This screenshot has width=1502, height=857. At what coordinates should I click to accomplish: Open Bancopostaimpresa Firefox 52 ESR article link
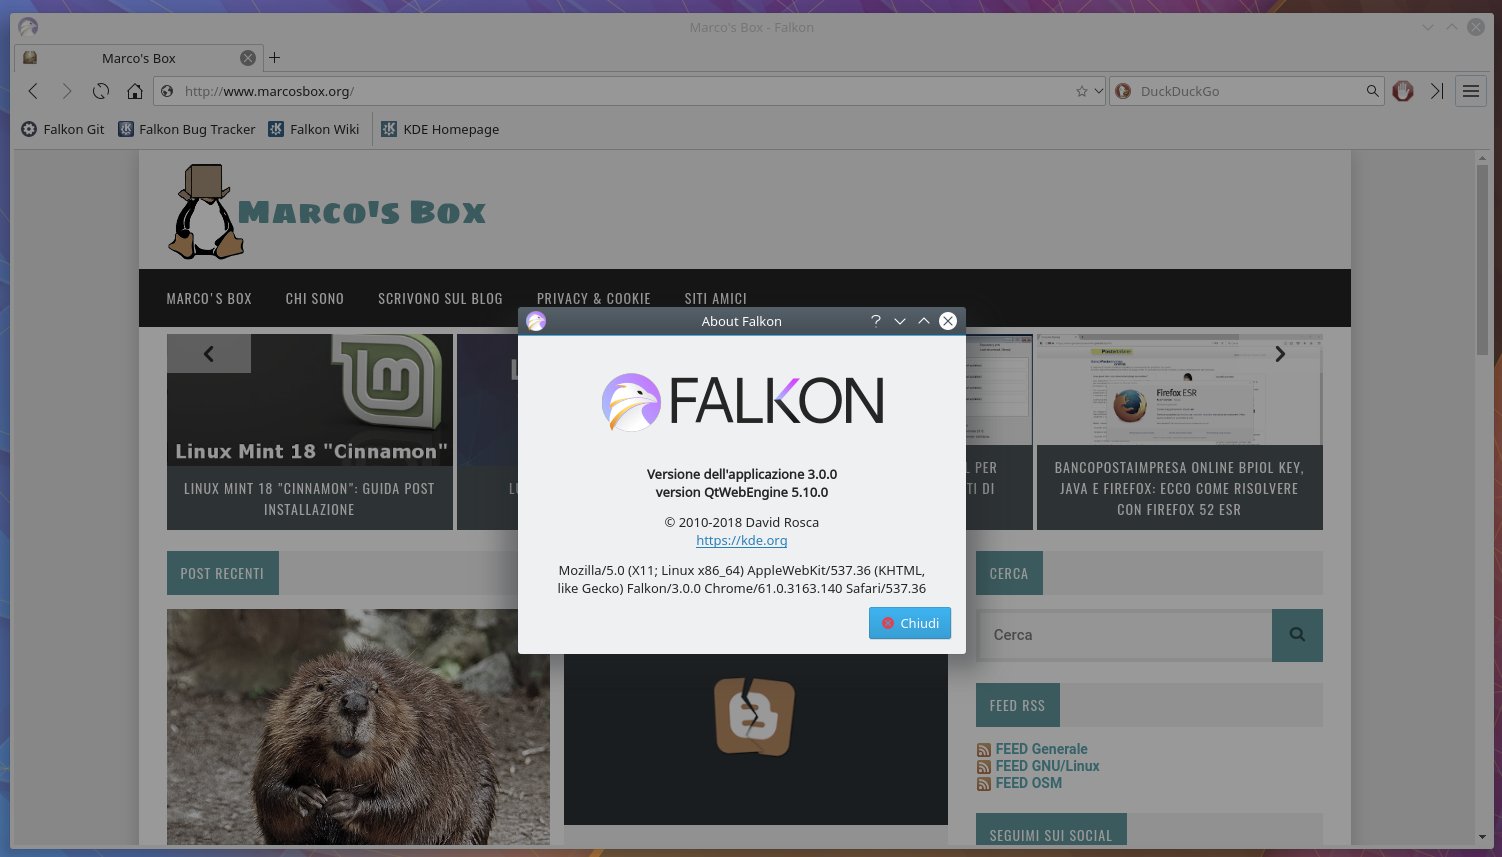tap(1179, 488)
